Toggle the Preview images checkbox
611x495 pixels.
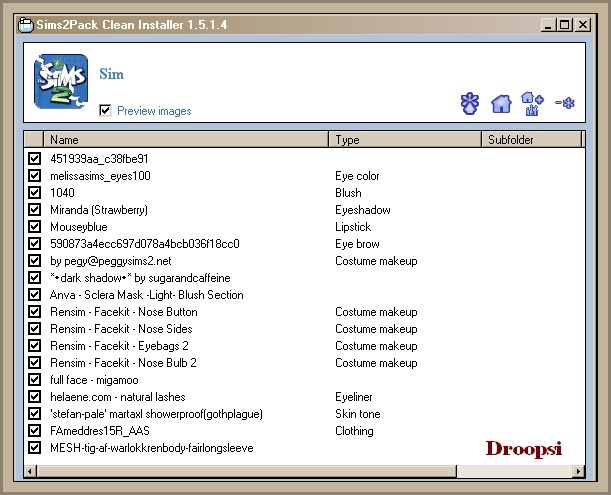(105, 111)
